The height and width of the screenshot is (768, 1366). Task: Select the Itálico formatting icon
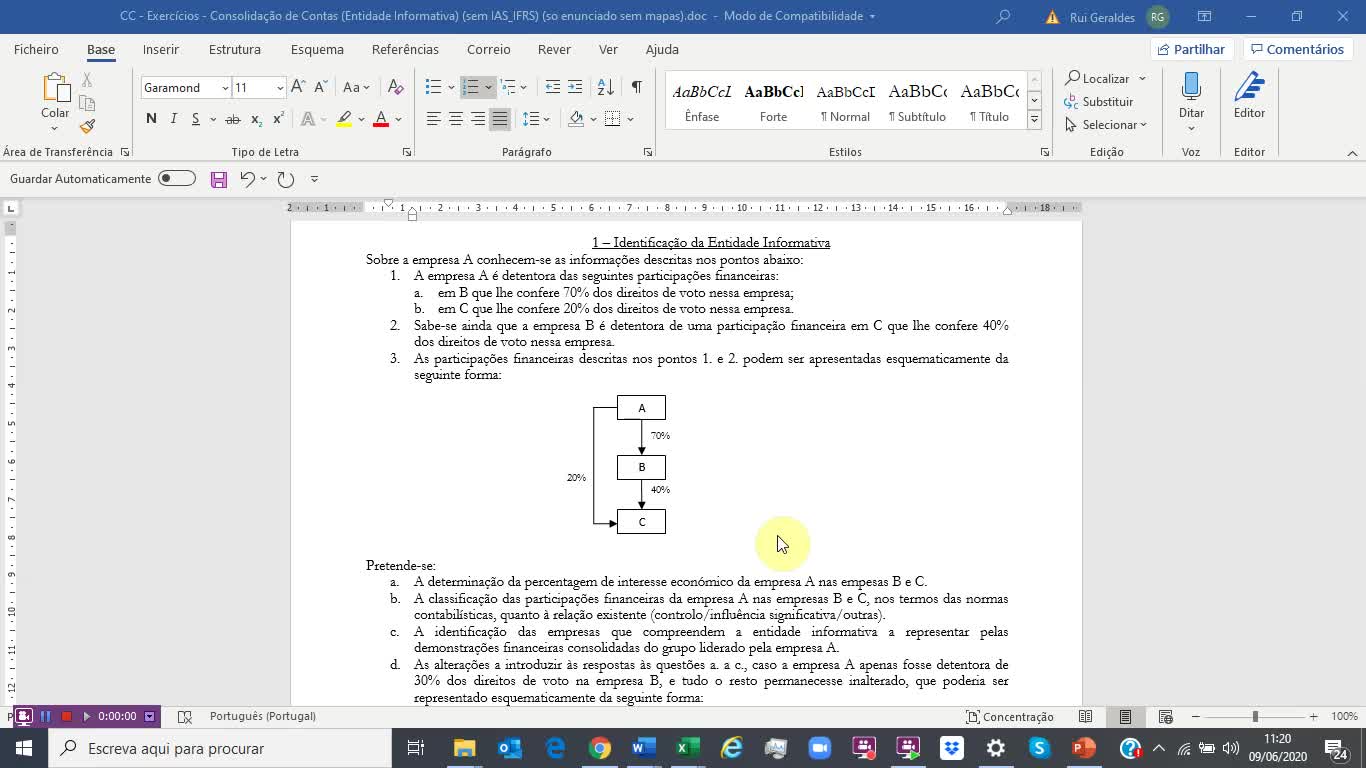point(172,118)
